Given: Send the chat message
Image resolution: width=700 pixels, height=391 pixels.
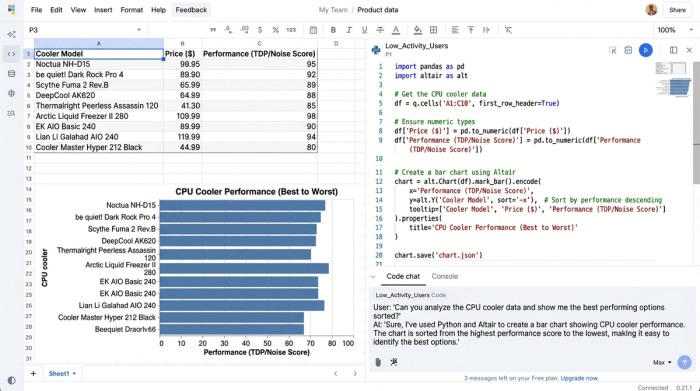Looking at the screenshot, I should (684, 362).
